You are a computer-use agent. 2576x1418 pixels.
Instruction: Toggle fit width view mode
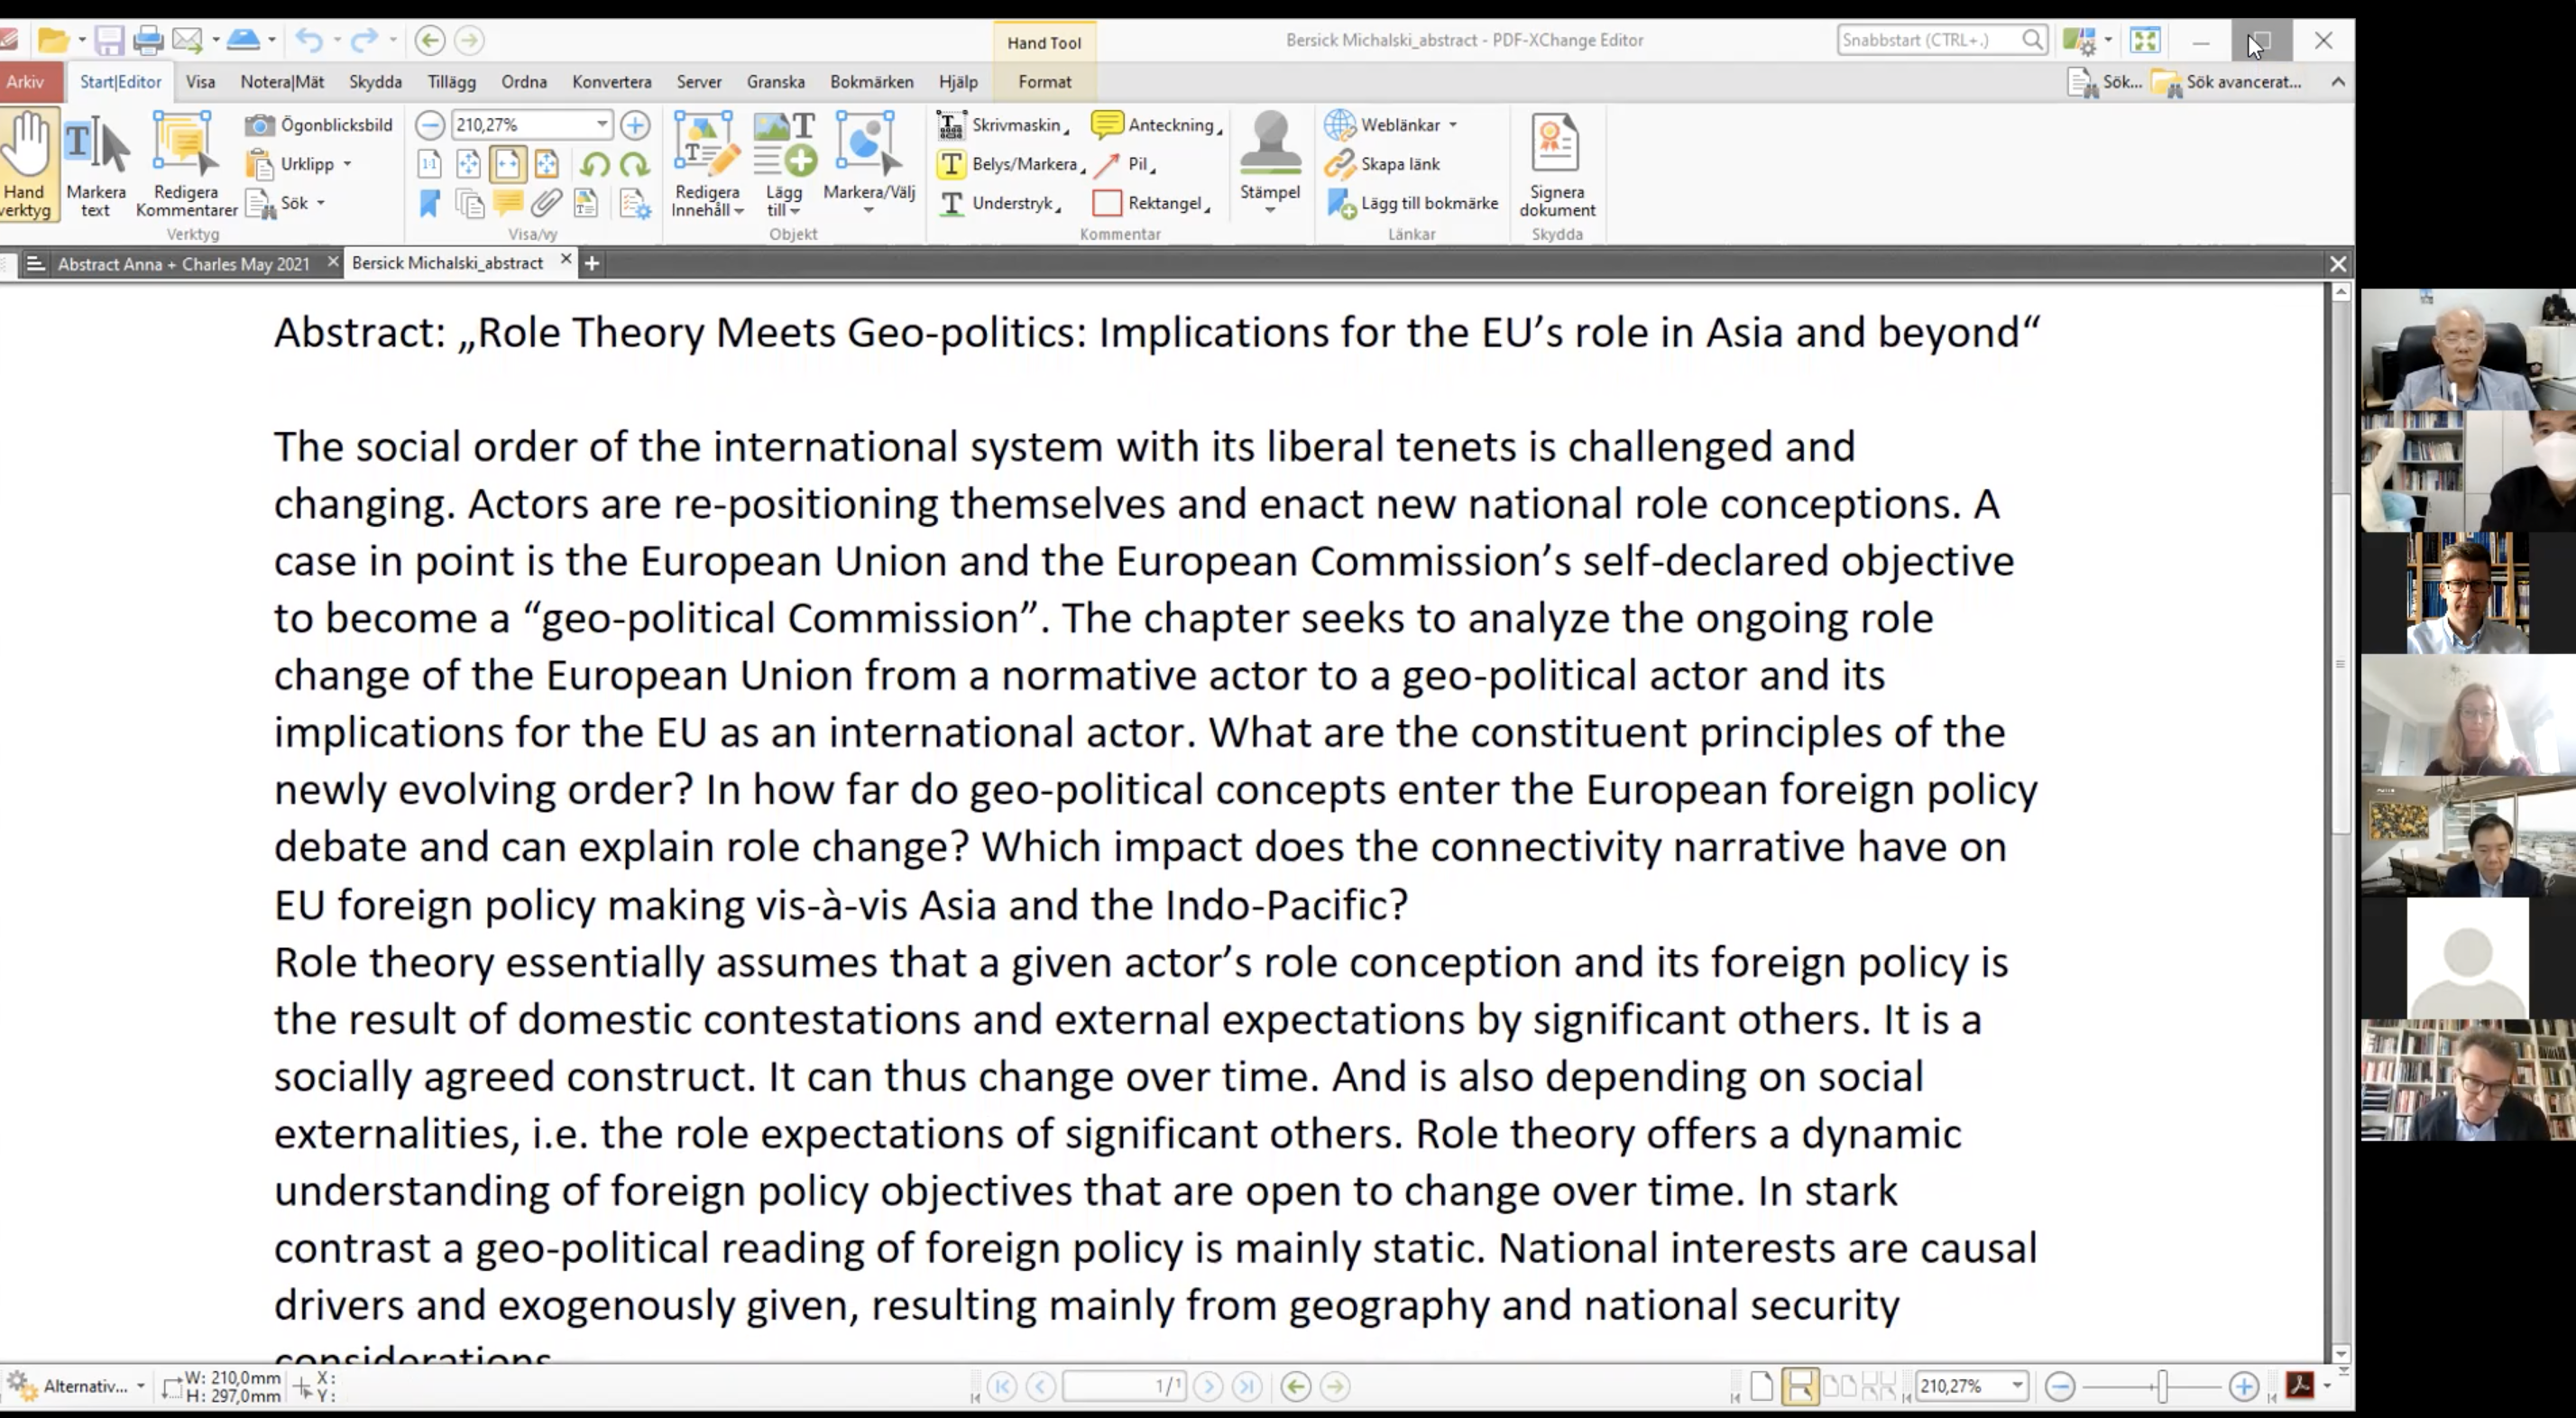(507, 164)
